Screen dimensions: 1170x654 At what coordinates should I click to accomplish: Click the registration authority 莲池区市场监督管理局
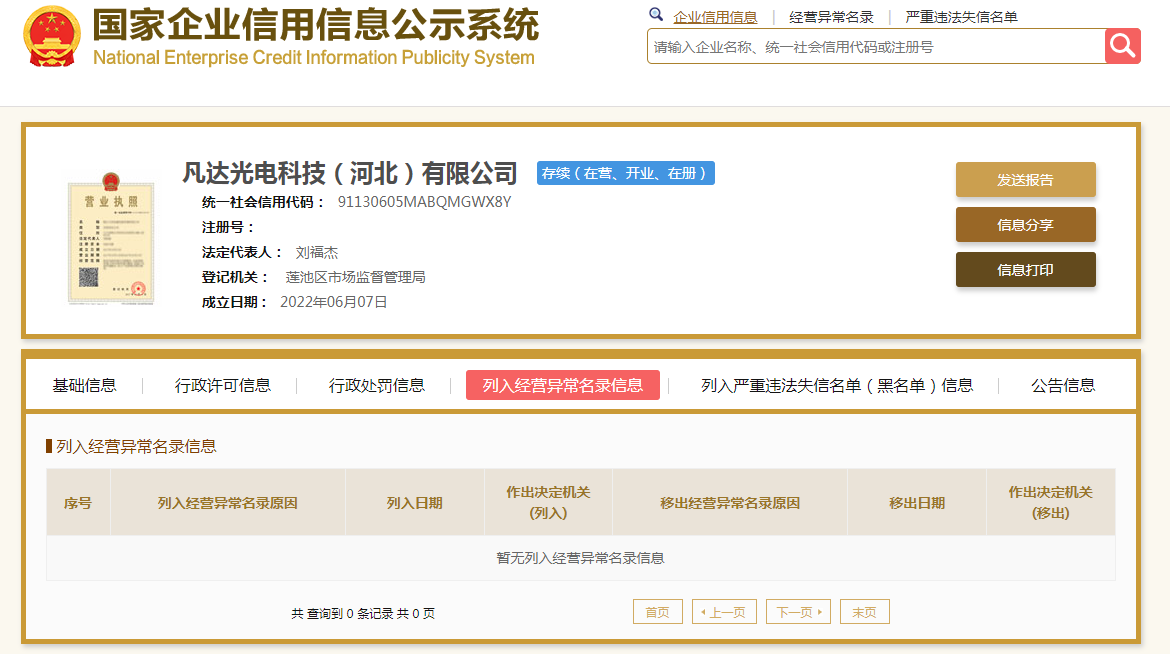tap(355, 277)
